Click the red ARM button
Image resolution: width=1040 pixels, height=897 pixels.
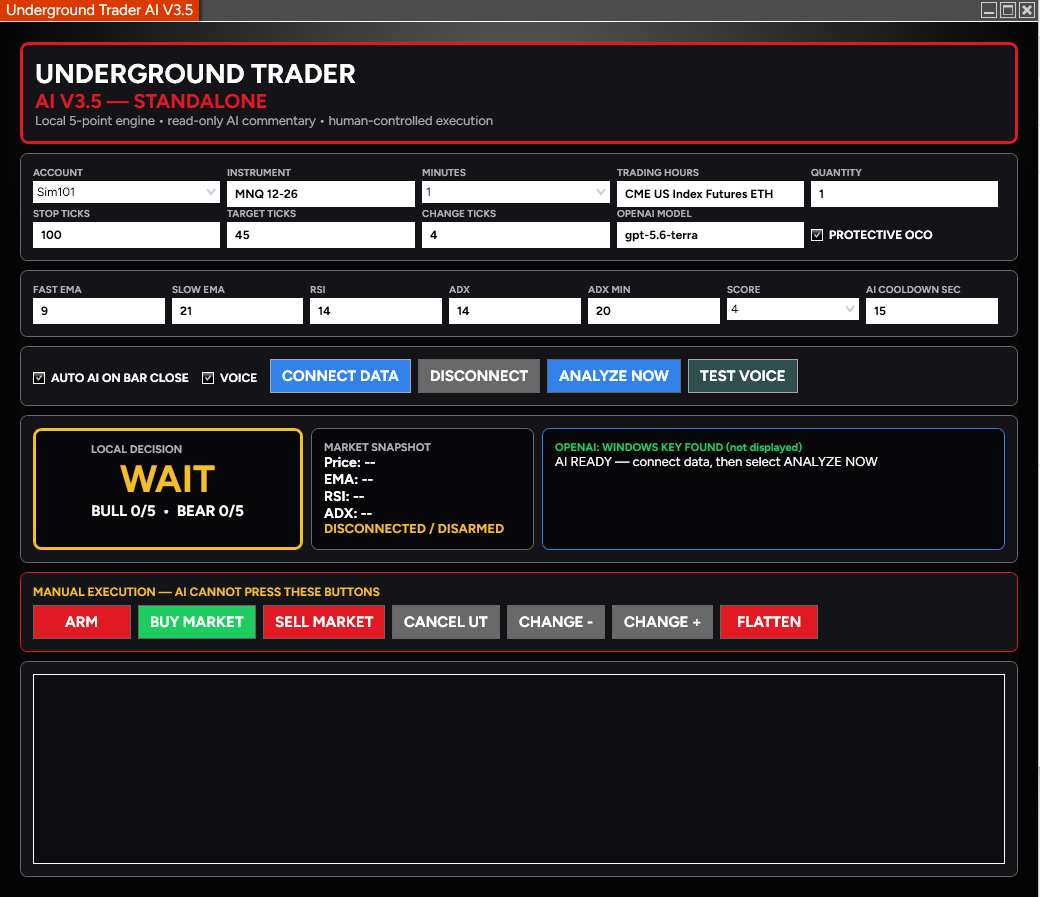tap(82, 622)
